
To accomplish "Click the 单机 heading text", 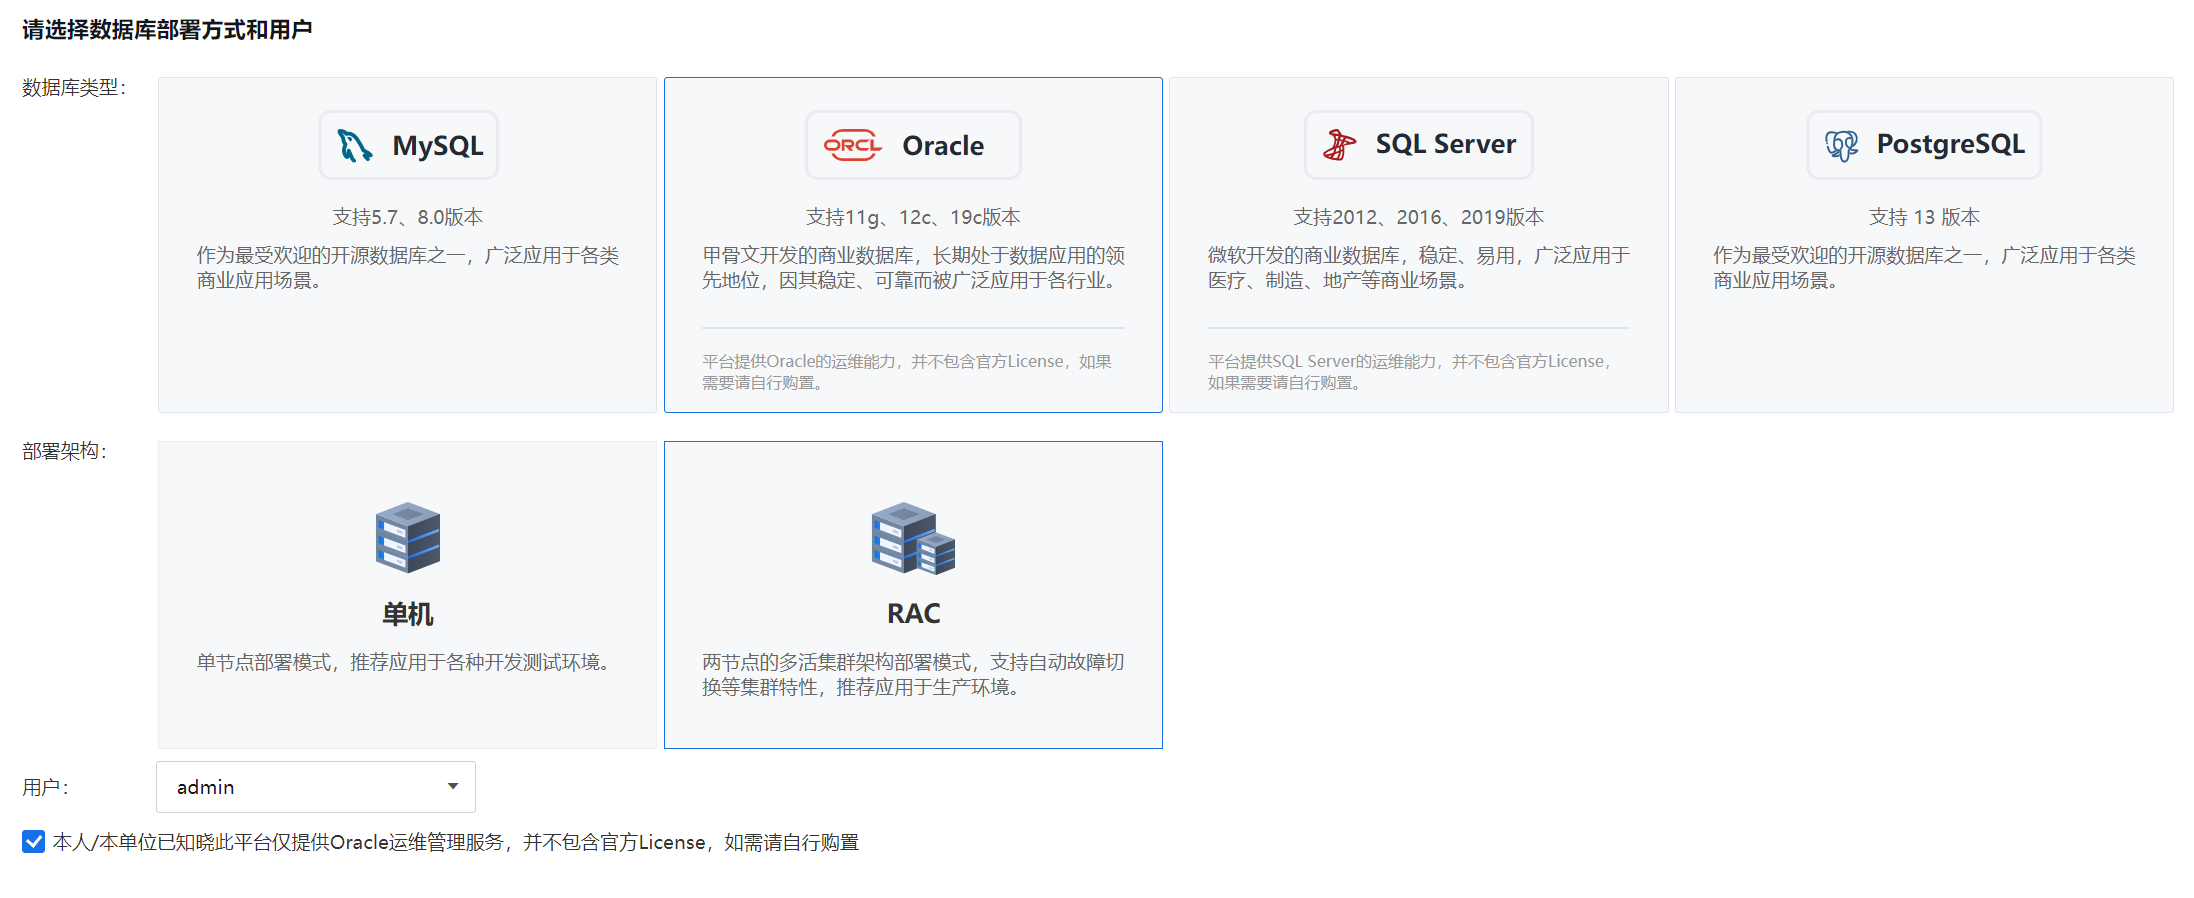I will click(x=408, y=614).
